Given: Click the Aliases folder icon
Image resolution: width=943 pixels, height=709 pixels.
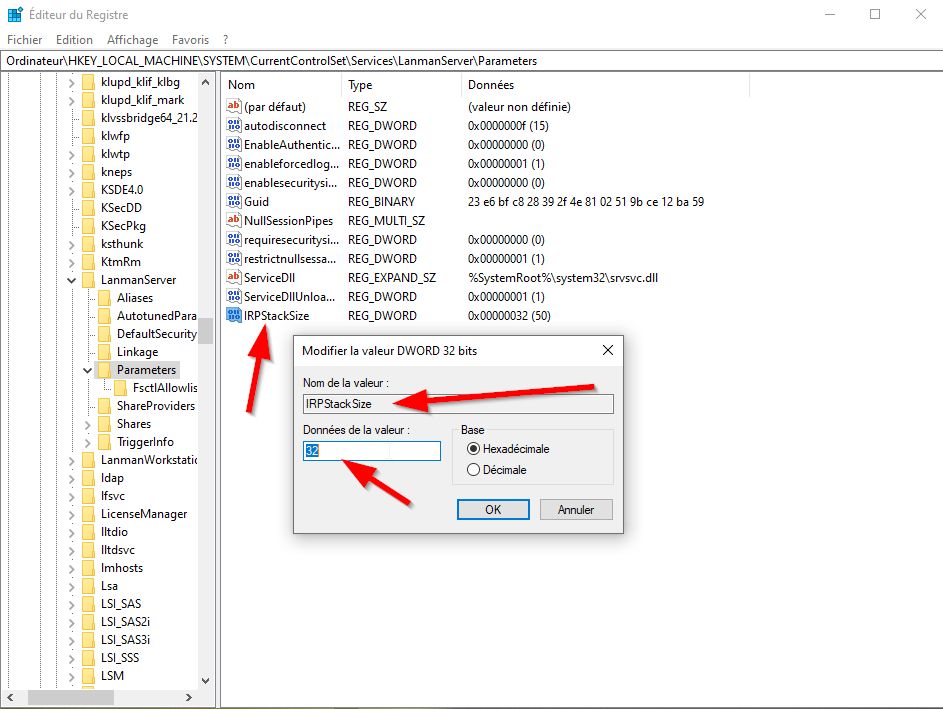Looking at the screenshot, I should [x=104, y=298].
